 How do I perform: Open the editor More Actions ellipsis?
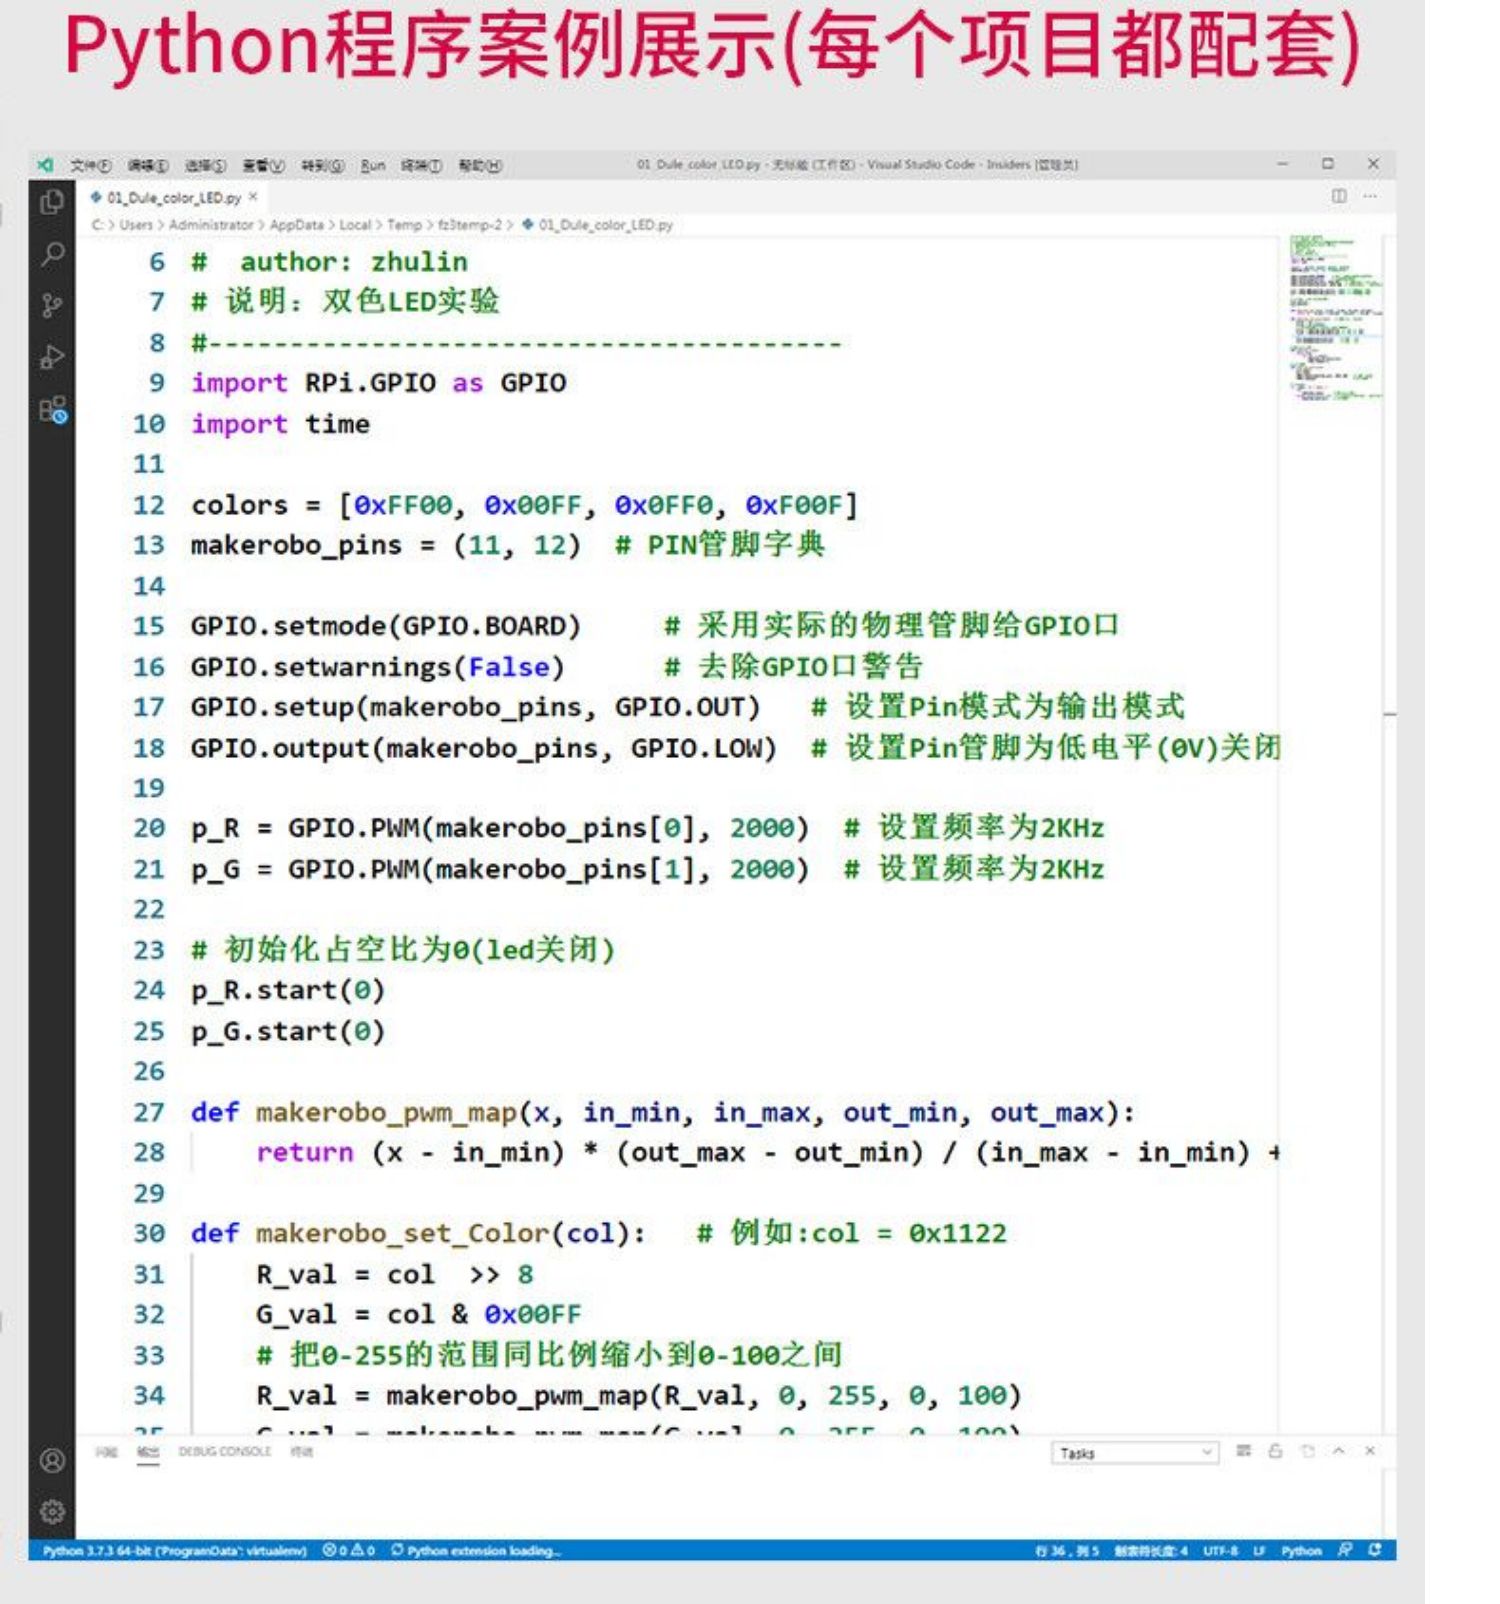1370,196
